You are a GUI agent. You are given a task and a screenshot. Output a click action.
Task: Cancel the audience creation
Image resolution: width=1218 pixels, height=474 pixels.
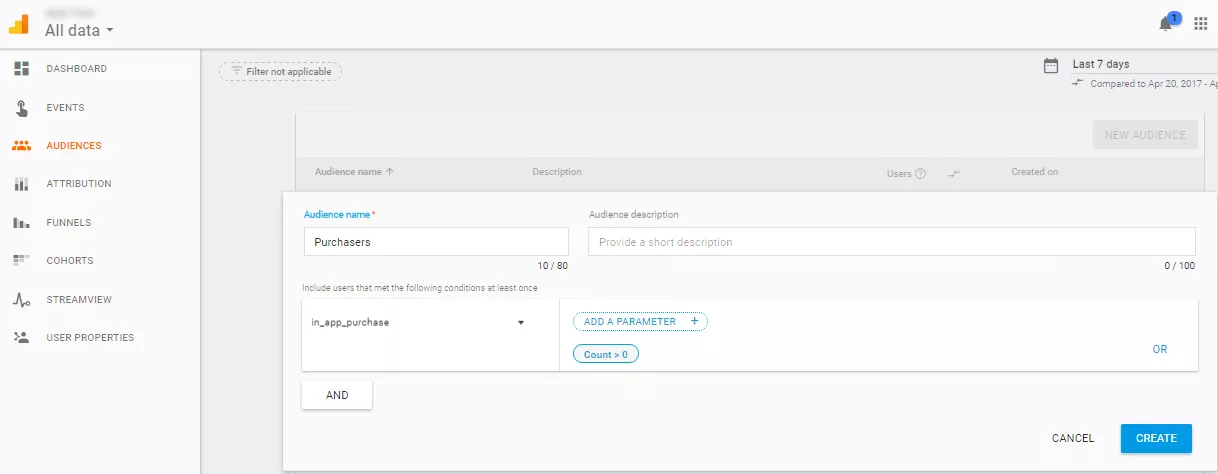tap(1073, 438)
